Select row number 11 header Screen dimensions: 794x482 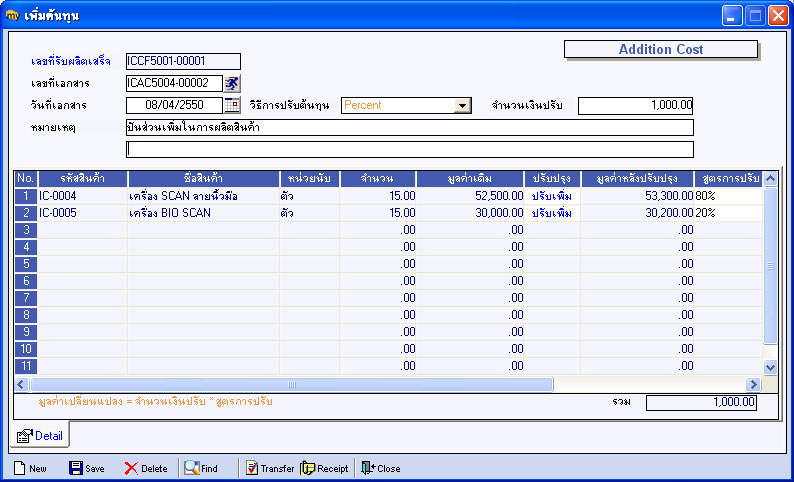tap(26, 366)
